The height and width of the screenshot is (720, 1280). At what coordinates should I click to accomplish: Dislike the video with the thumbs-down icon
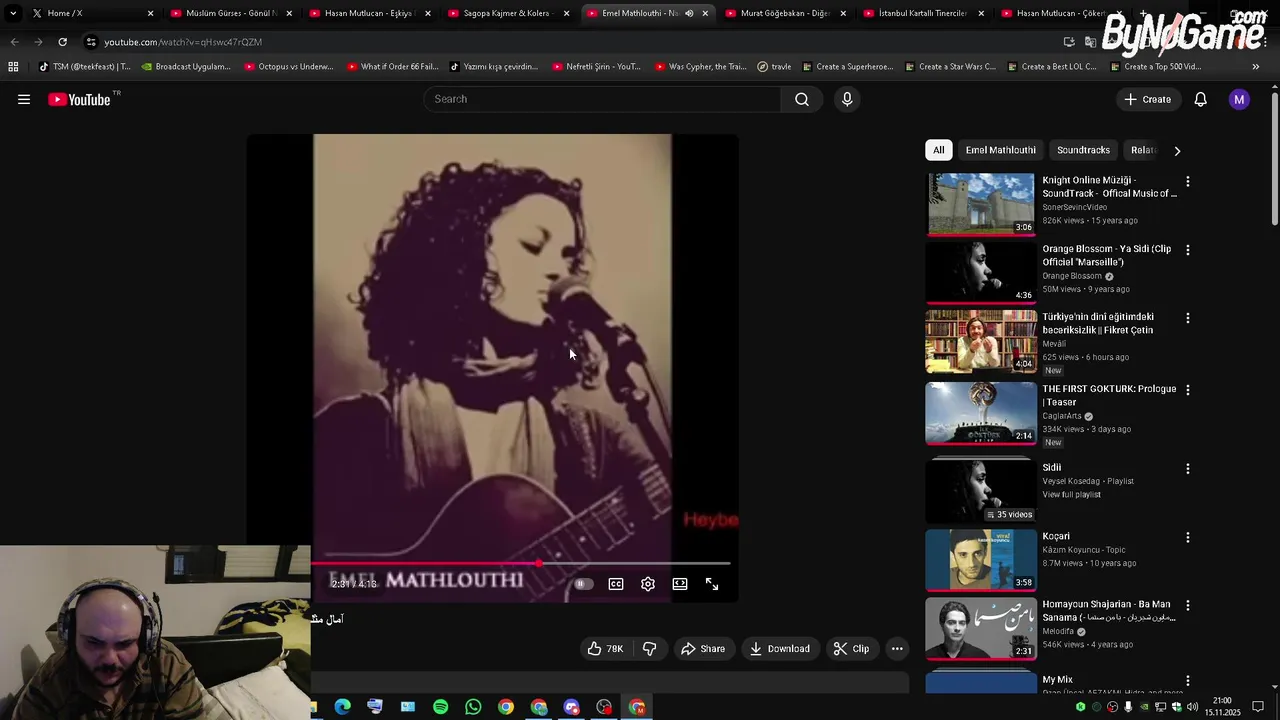click(x=650, y=649)
